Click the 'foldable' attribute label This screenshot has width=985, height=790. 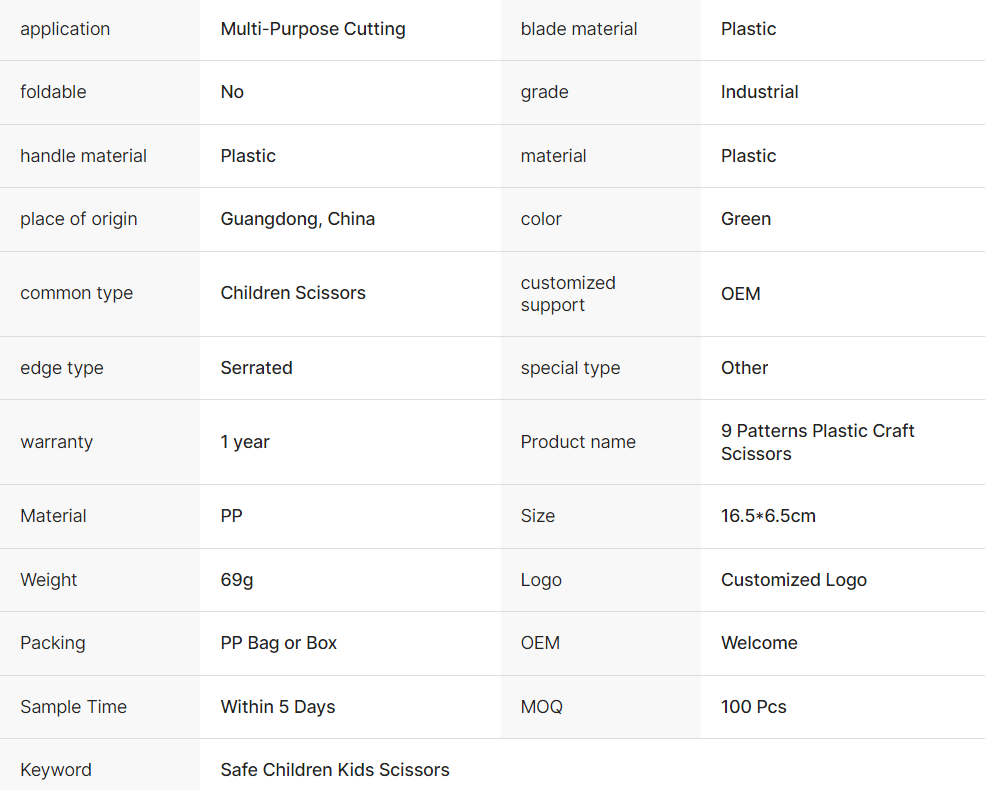(x=53, y=92)
